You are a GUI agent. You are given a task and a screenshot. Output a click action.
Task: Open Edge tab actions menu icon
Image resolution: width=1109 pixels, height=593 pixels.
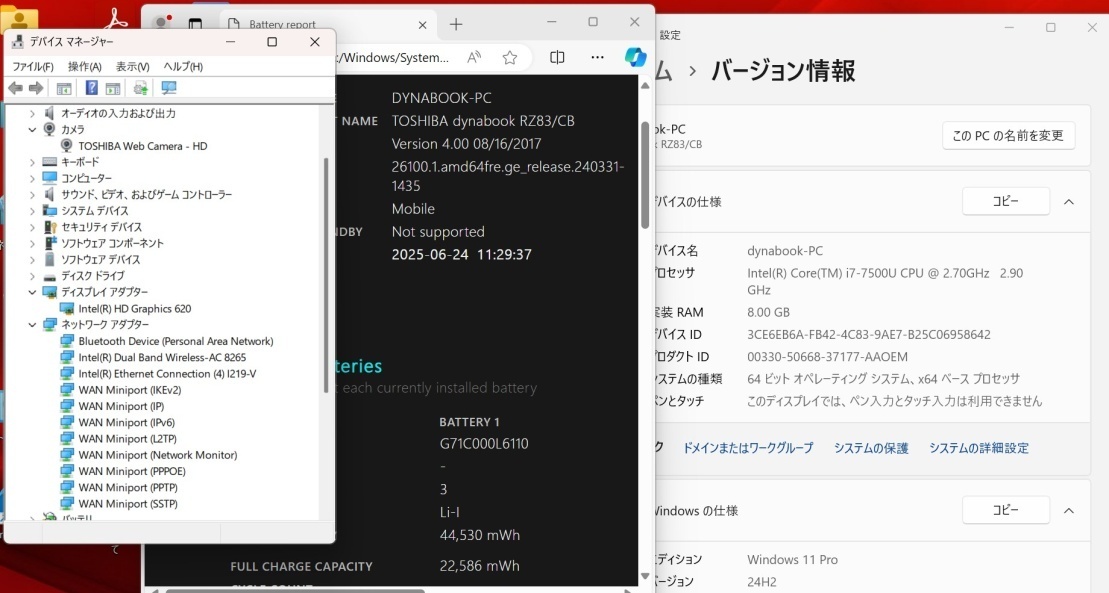pyautogui.click(x=195, y=25)
